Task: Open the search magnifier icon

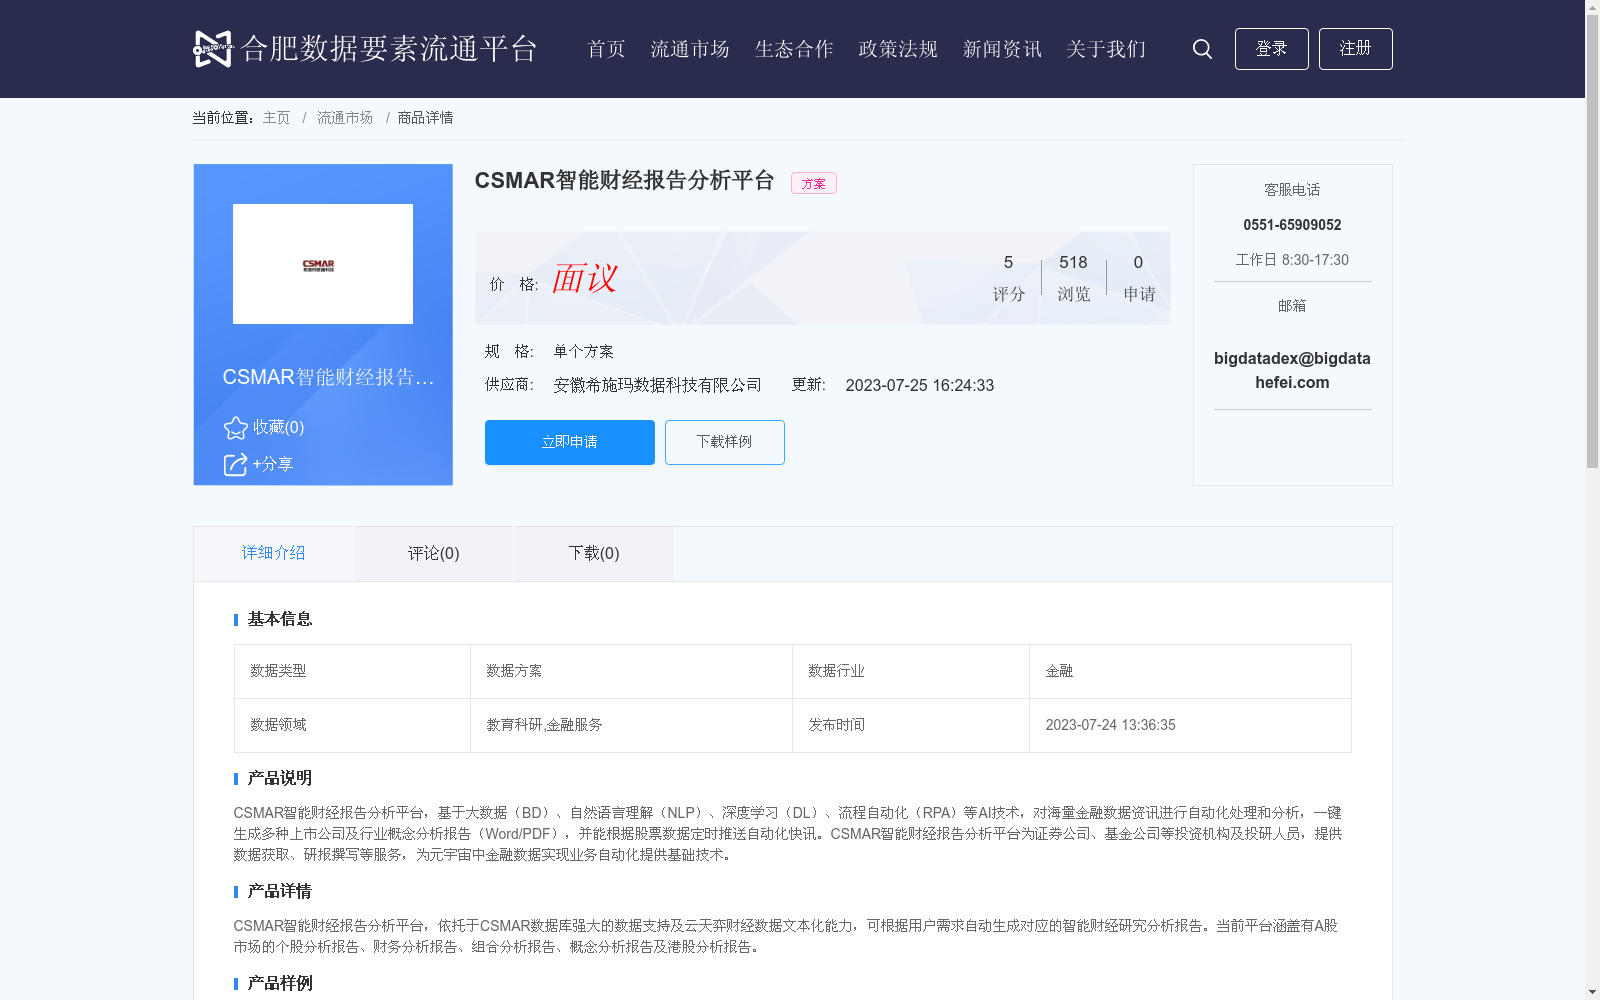Action: (1202, 49)
